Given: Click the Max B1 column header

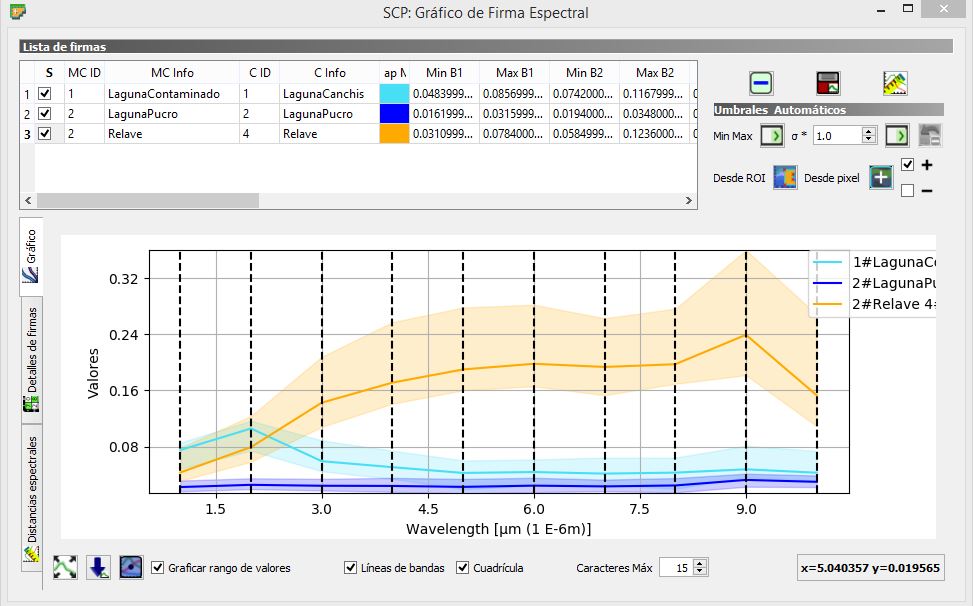Looking at the screenshot, I should pyautogui.click(x=514, y=73).
